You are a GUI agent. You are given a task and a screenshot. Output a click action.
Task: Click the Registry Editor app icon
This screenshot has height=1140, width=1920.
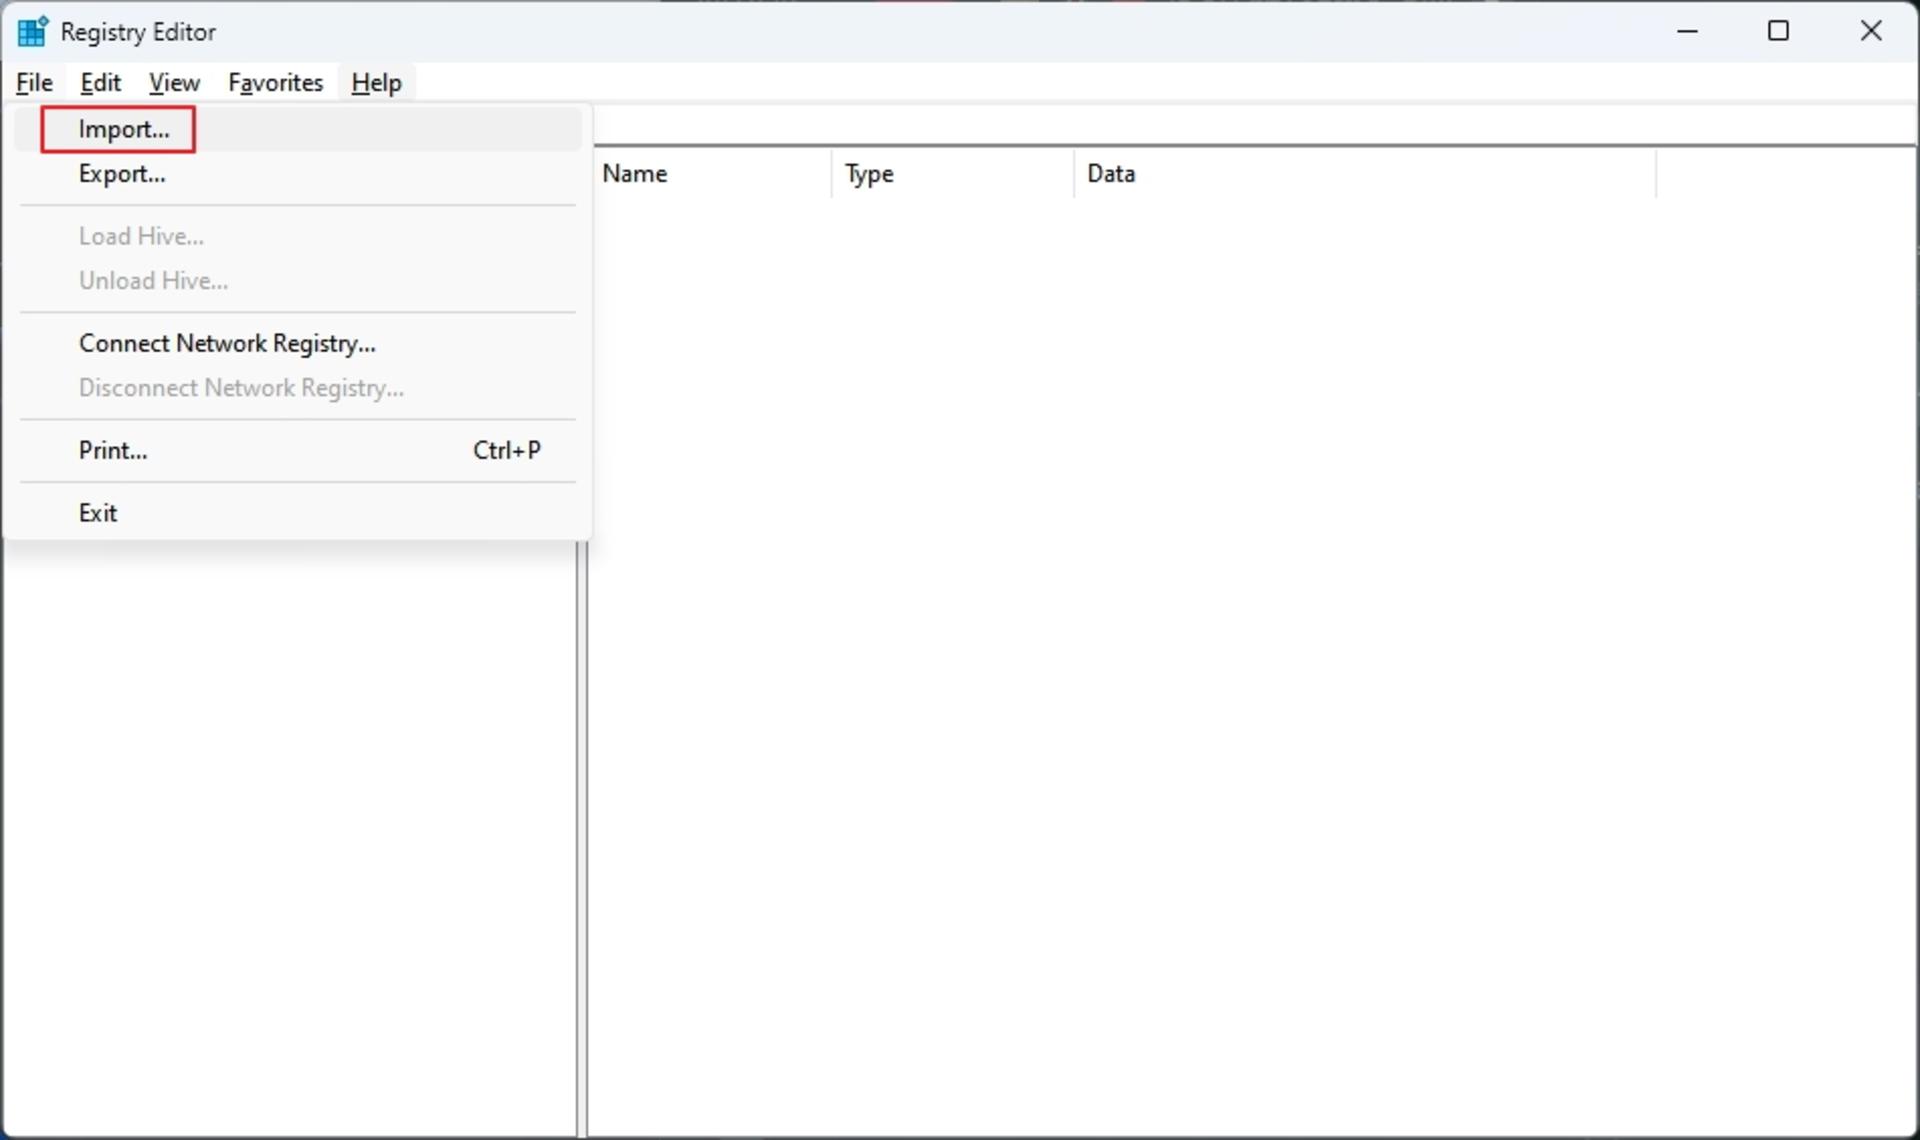click(x=32, y=31)
